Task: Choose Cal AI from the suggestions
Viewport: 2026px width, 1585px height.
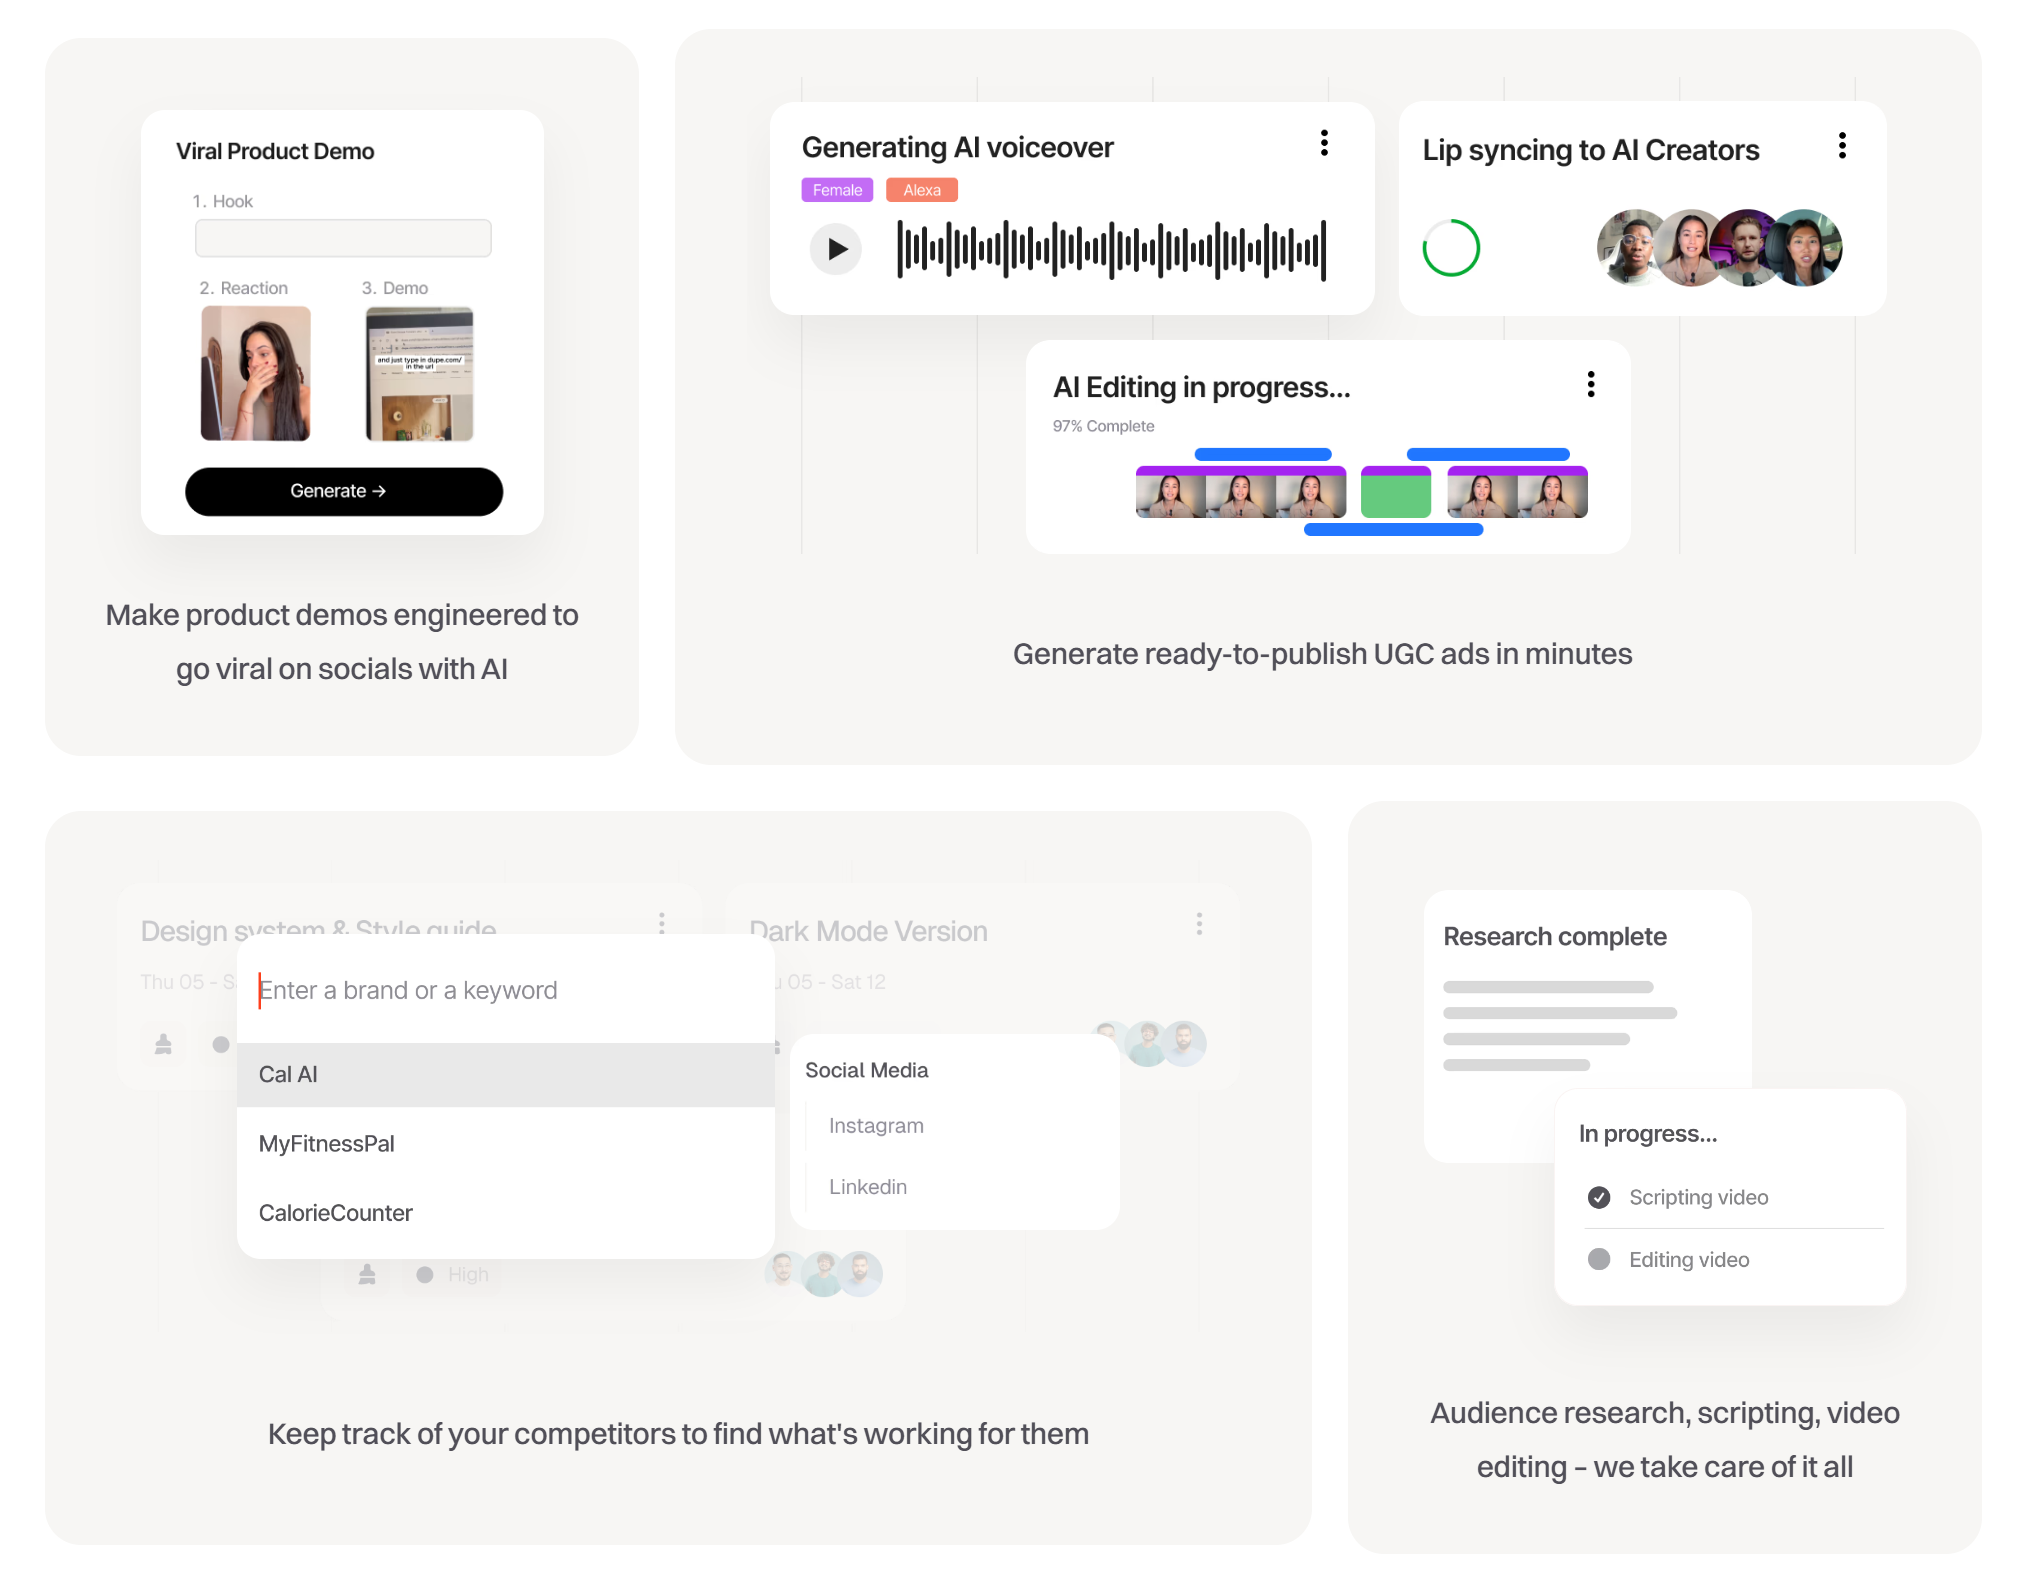Action: 506,1074
